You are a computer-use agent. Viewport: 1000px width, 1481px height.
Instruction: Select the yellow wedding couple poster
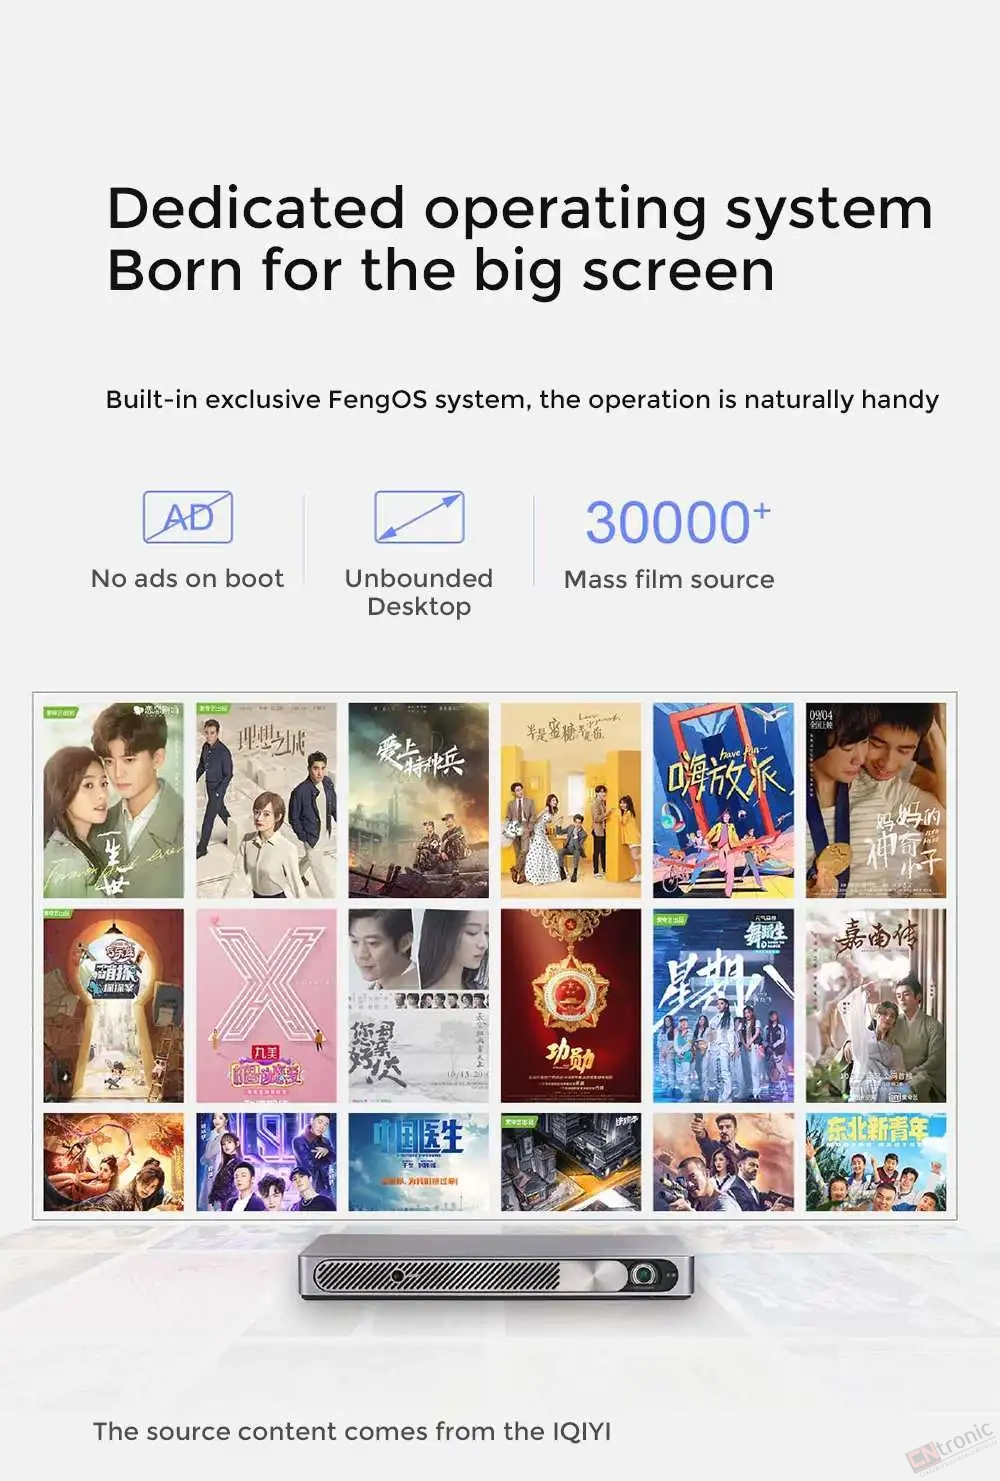(x=570, y=800)
